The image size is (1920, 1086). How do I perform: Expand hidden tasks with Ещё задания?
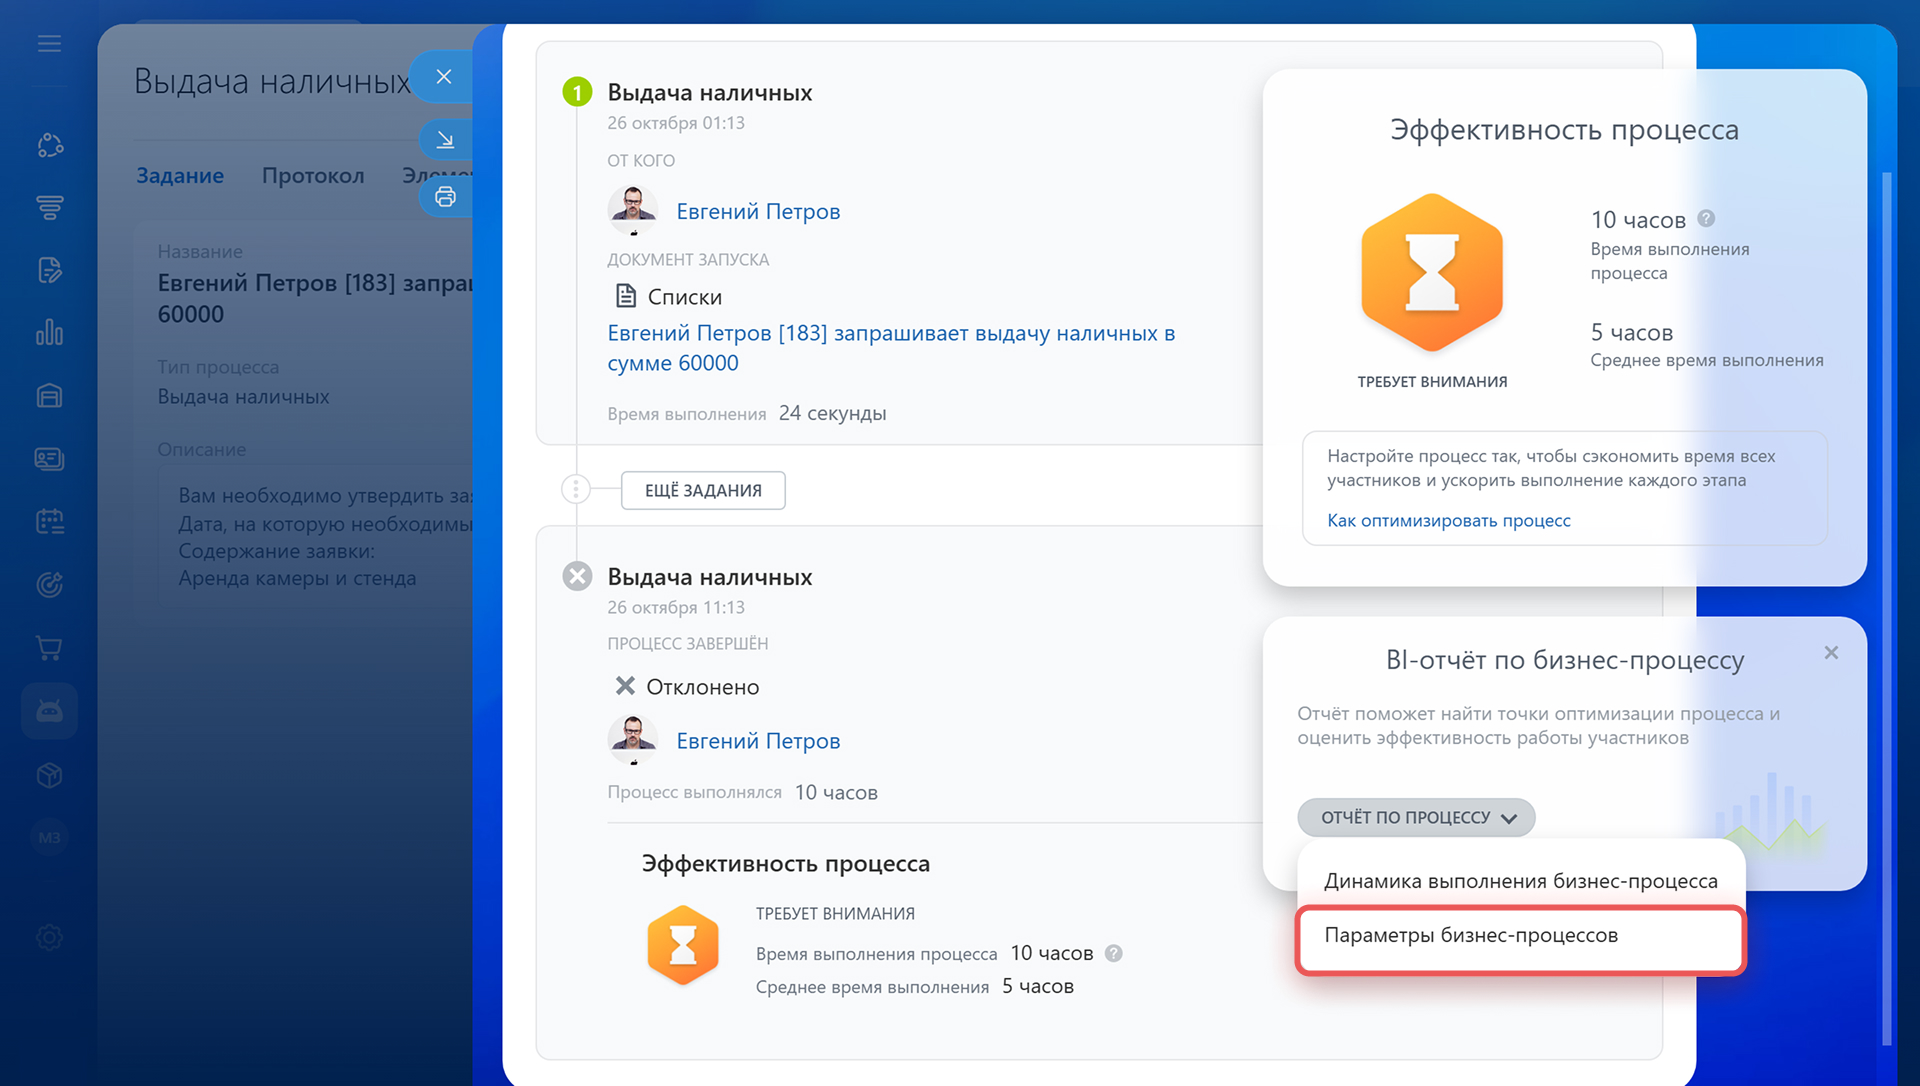(x=703, y=490)
